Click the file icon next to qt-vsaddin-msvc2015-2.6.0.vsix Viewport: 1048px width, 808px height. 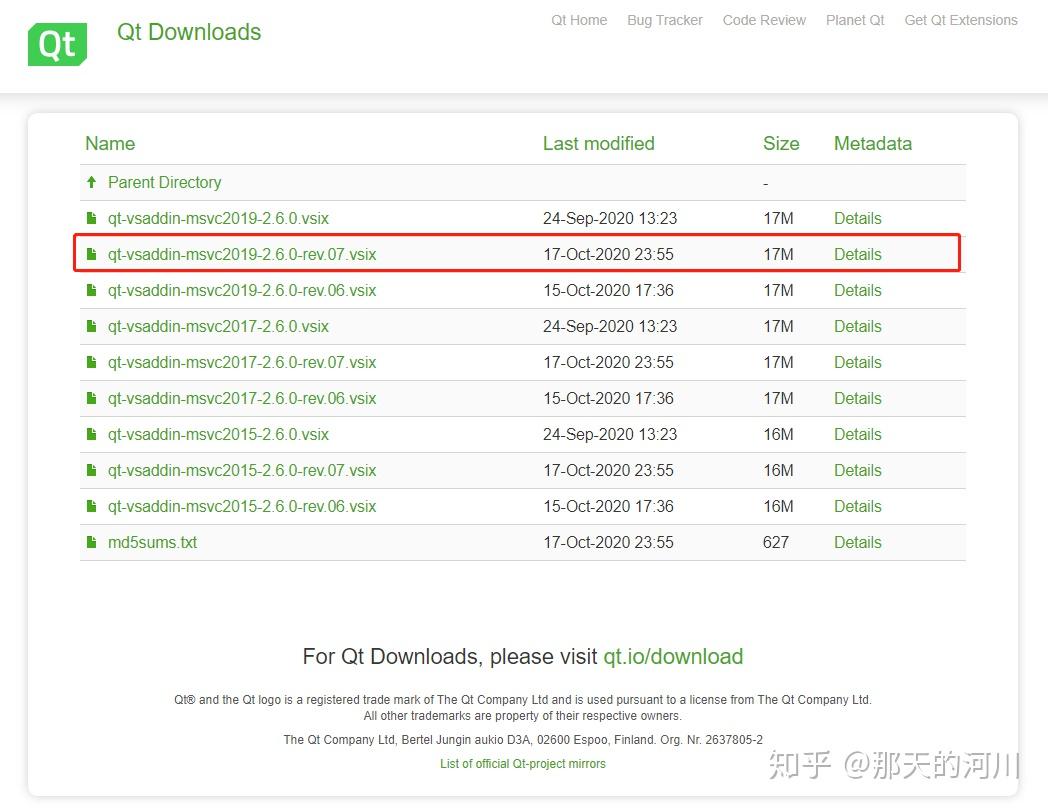[x=92, y=434]
